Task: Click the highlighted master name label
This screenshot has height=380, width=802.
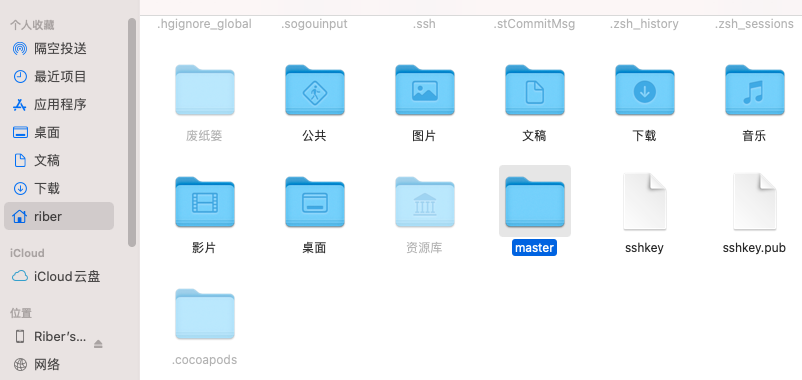Action: 534,248
